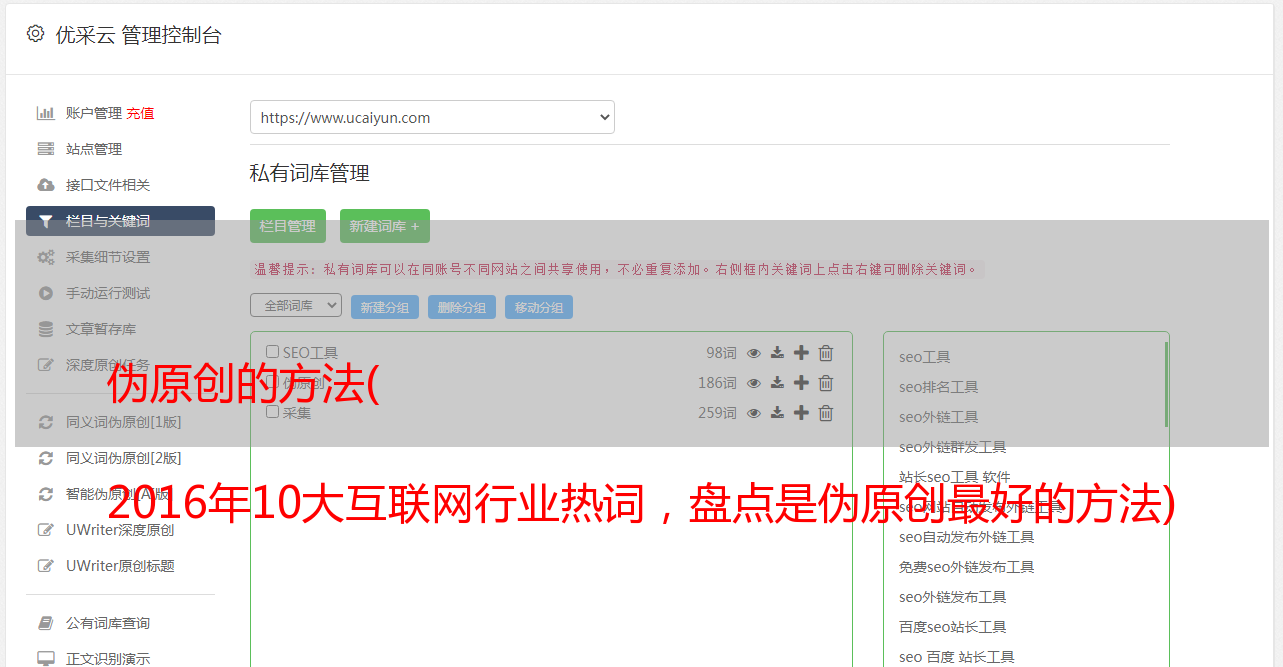View 采集 words with eye icon

[x=754, y=413]
